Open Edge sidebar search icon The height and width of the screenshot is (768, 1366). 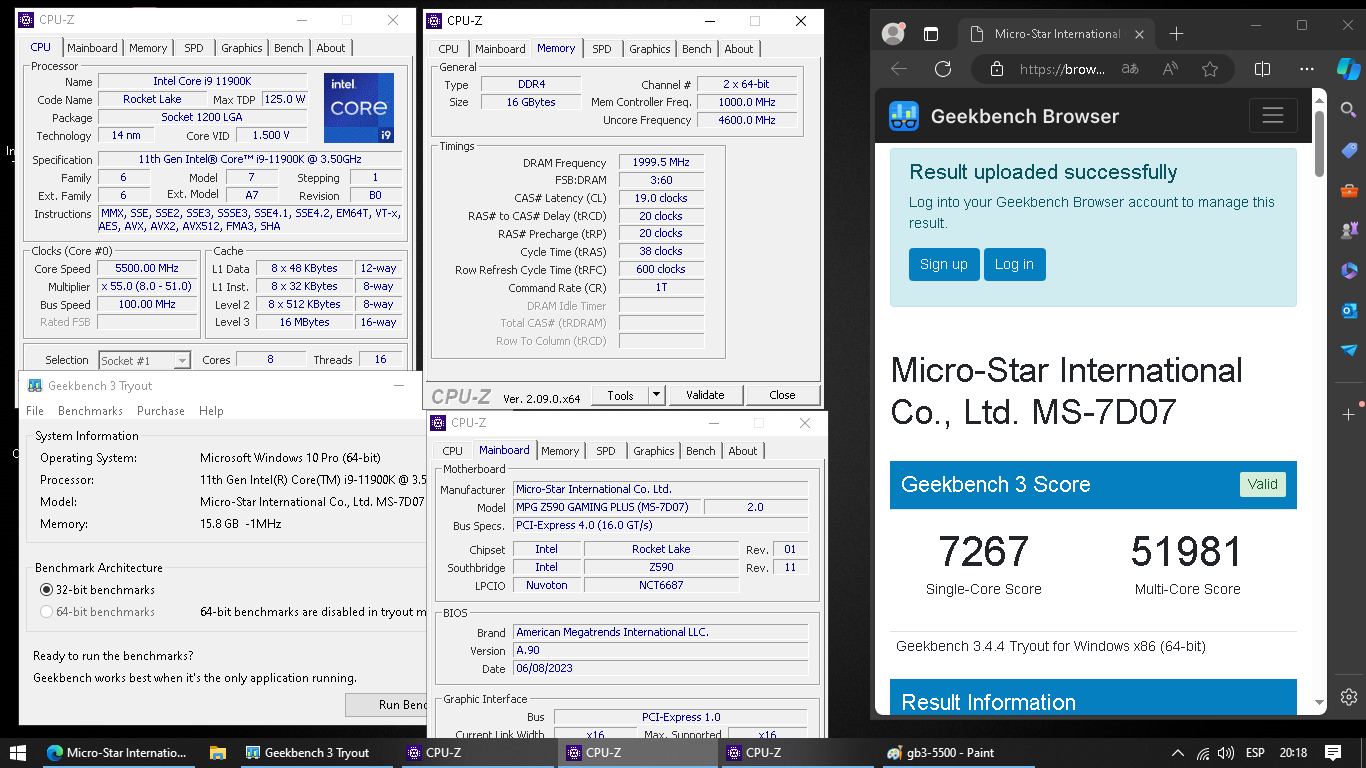coord(1349,112)
